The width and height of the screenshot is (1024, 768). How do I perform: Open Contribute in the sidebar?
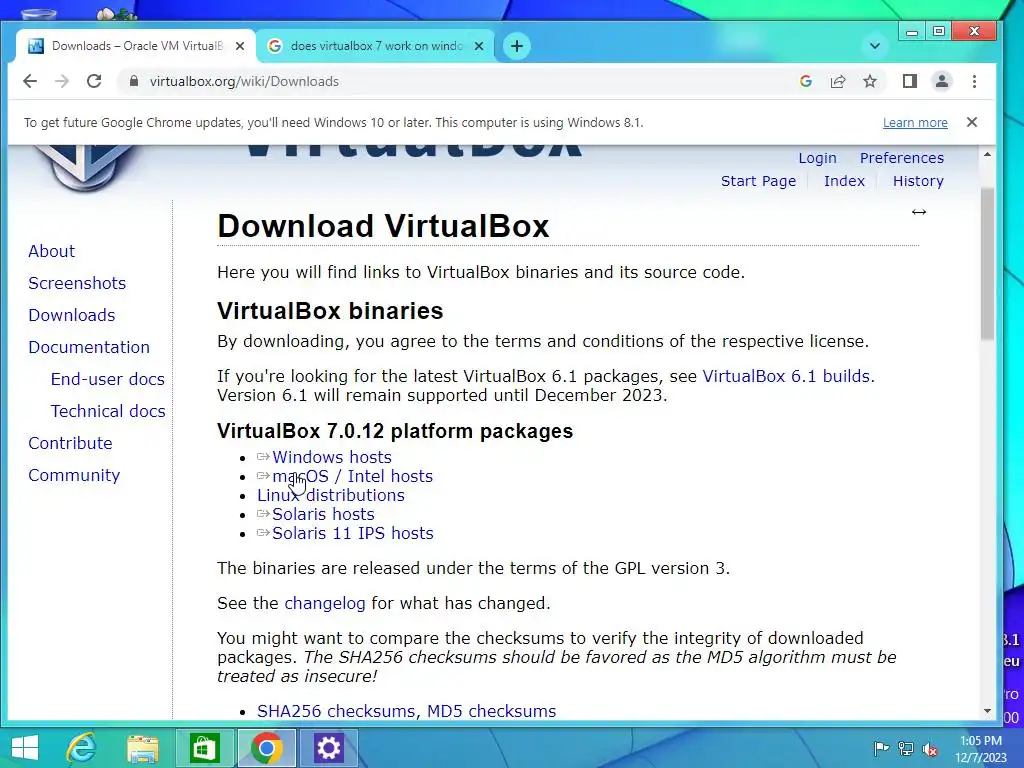tap(71, 443)
